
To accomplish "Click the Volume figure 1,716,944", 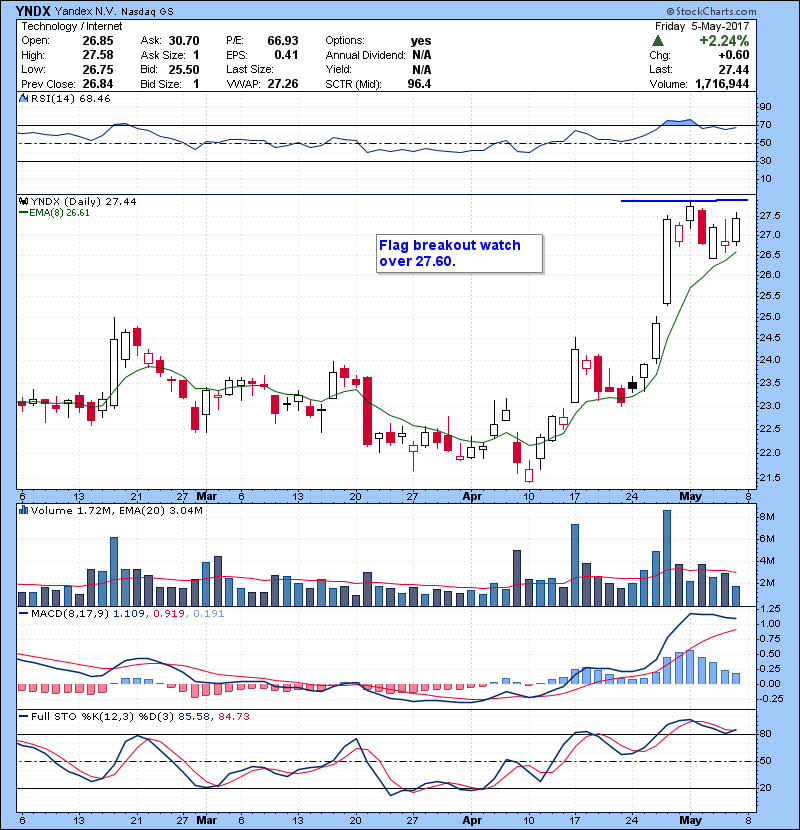I will point(722,84).
